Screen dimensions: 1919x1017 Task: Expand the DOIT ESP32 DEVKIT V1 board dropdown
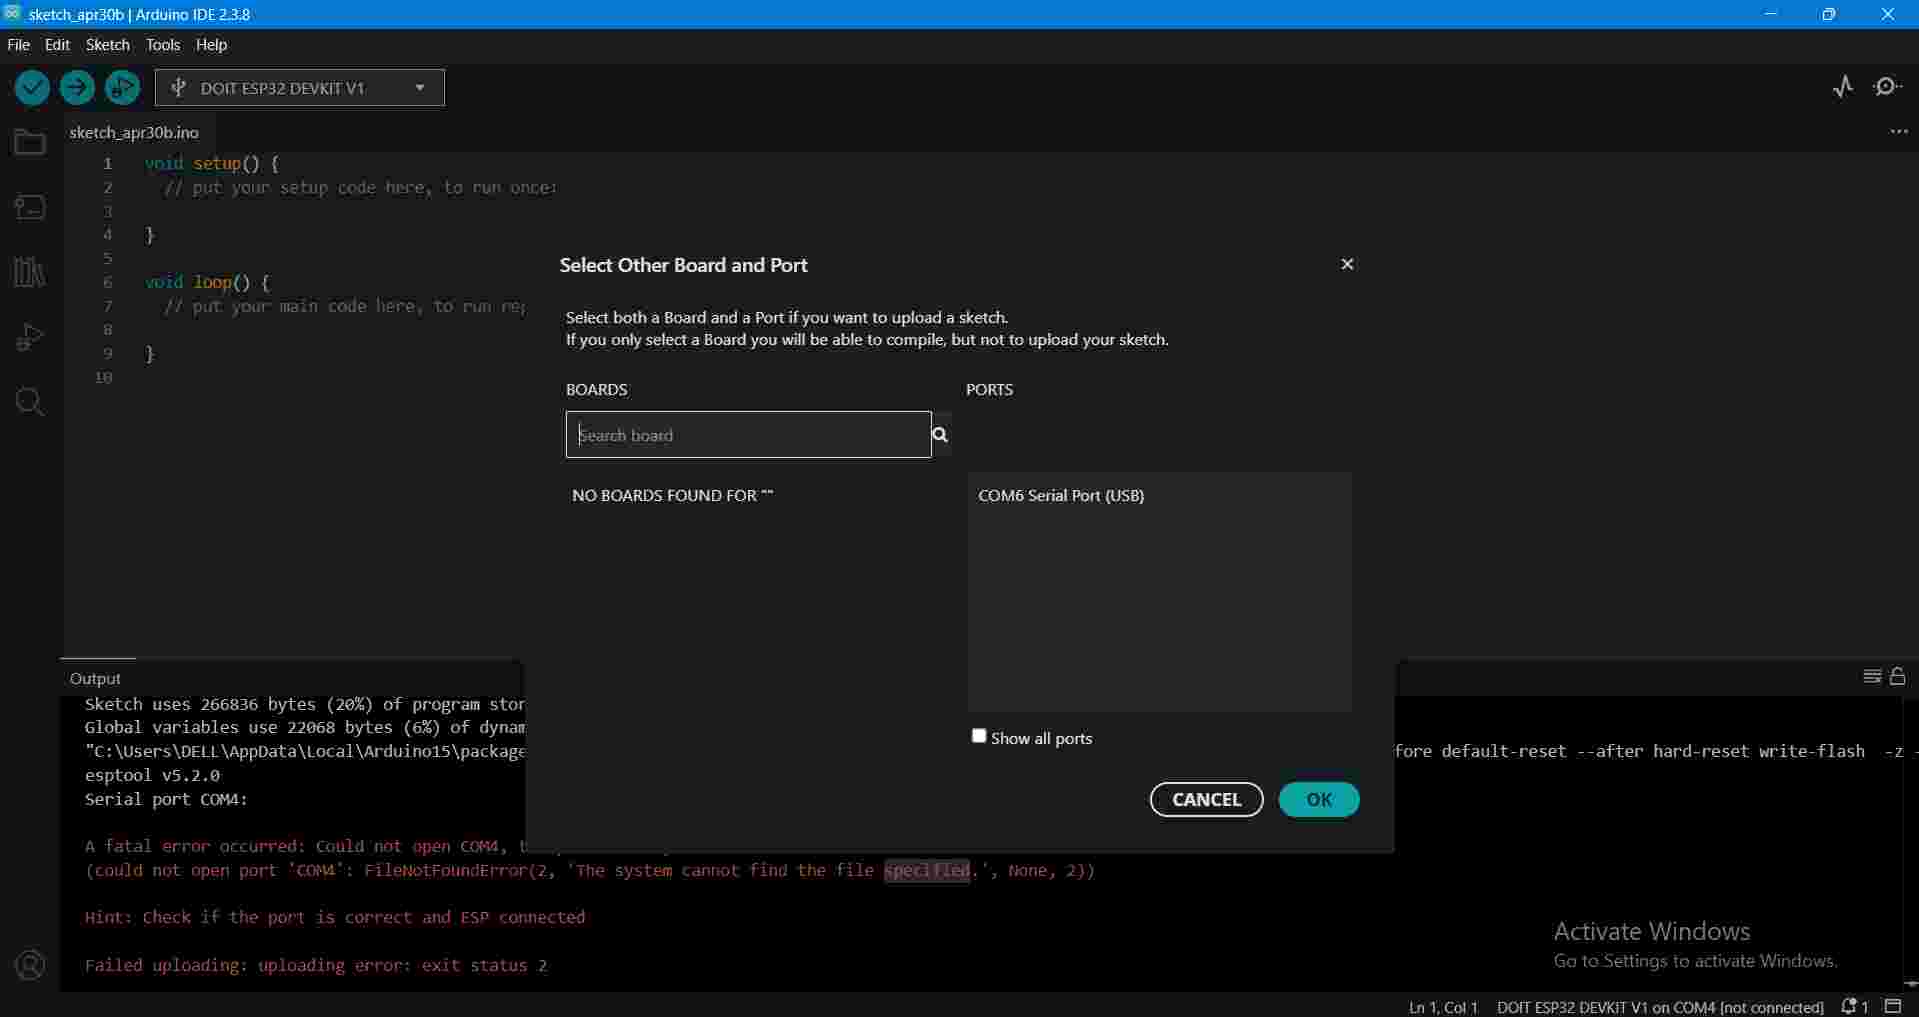(x=300, y=88)
